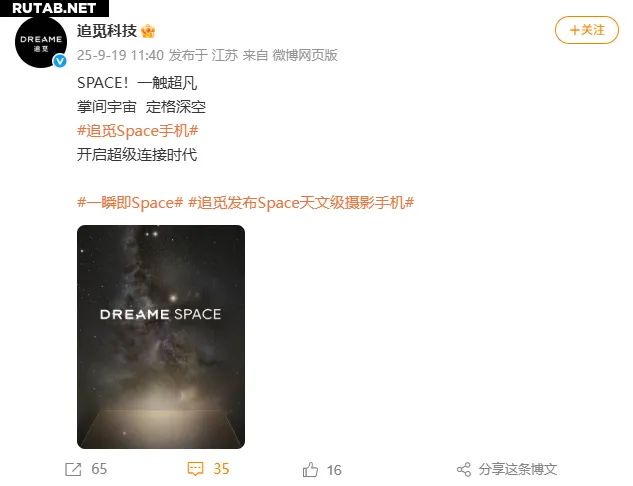Screen dimensions: 633x486
Task: Open the DREAME round profile avatar
Action: pyautogui.click(x=41, y=43)
